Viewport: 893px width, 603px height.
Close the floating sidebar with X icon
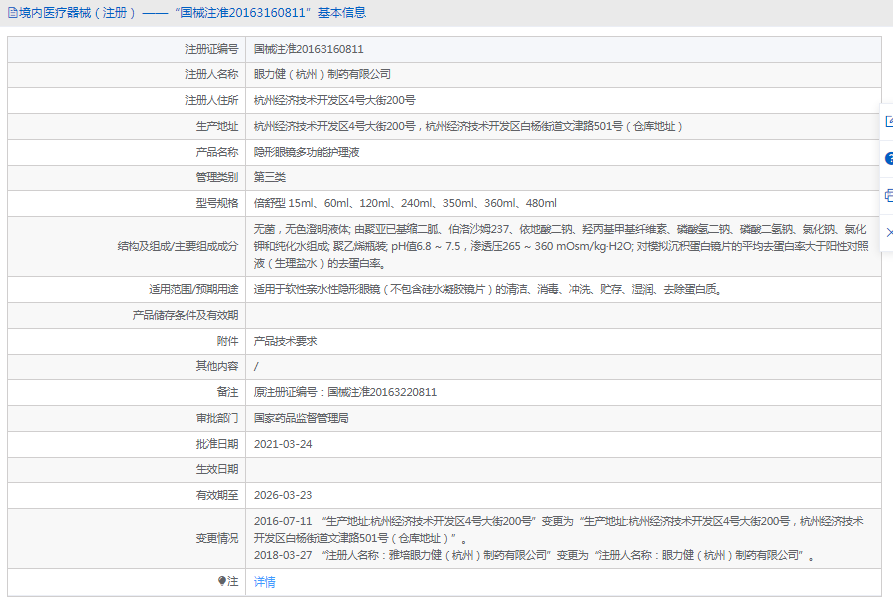coord(888,232)
